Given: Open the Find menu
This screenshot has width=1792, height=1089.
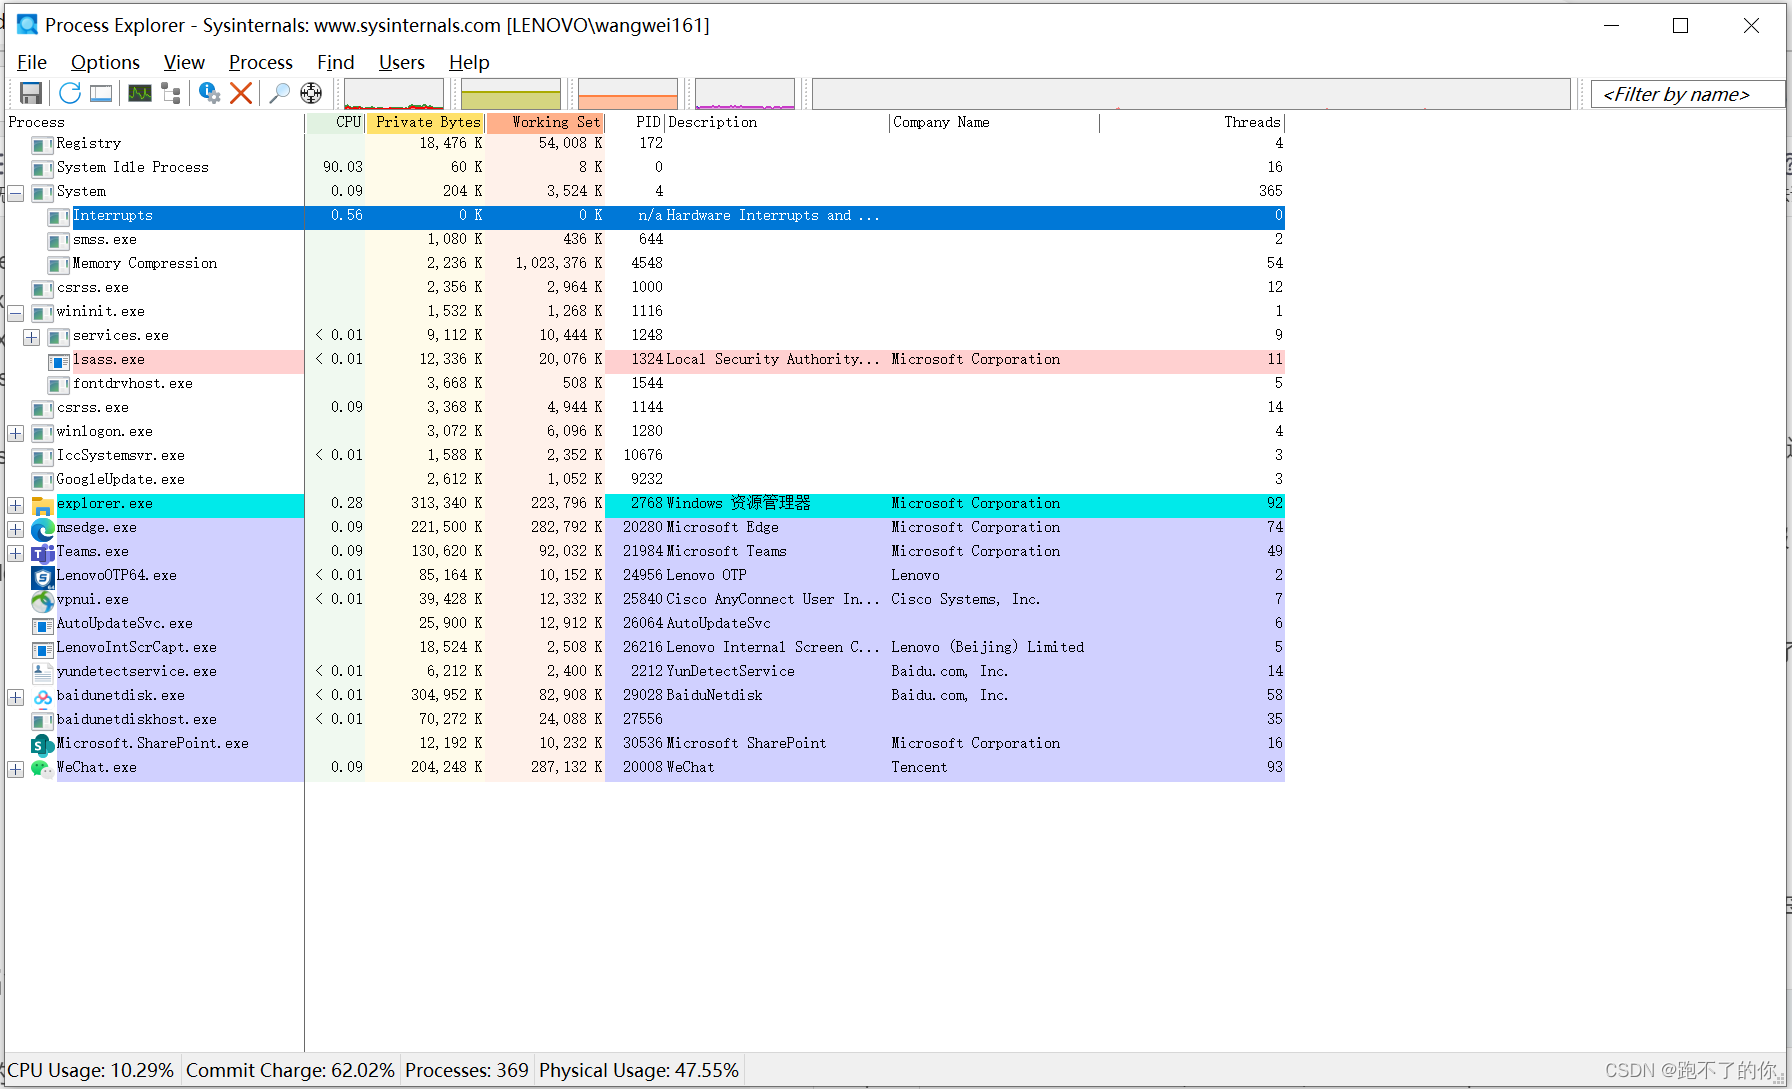Looking at the screenshot, I should [x=335, y=62].
